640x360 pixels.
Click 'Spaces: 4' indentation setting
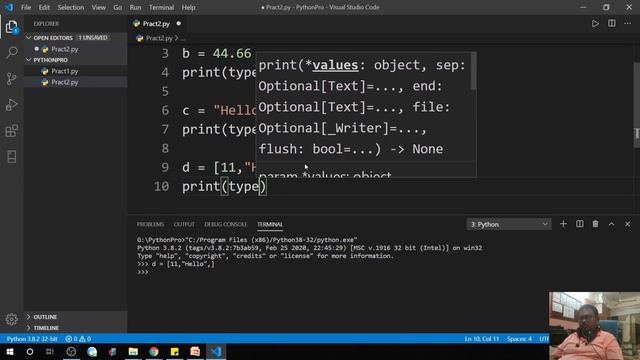pyautogui.click(x=519, y=339)
